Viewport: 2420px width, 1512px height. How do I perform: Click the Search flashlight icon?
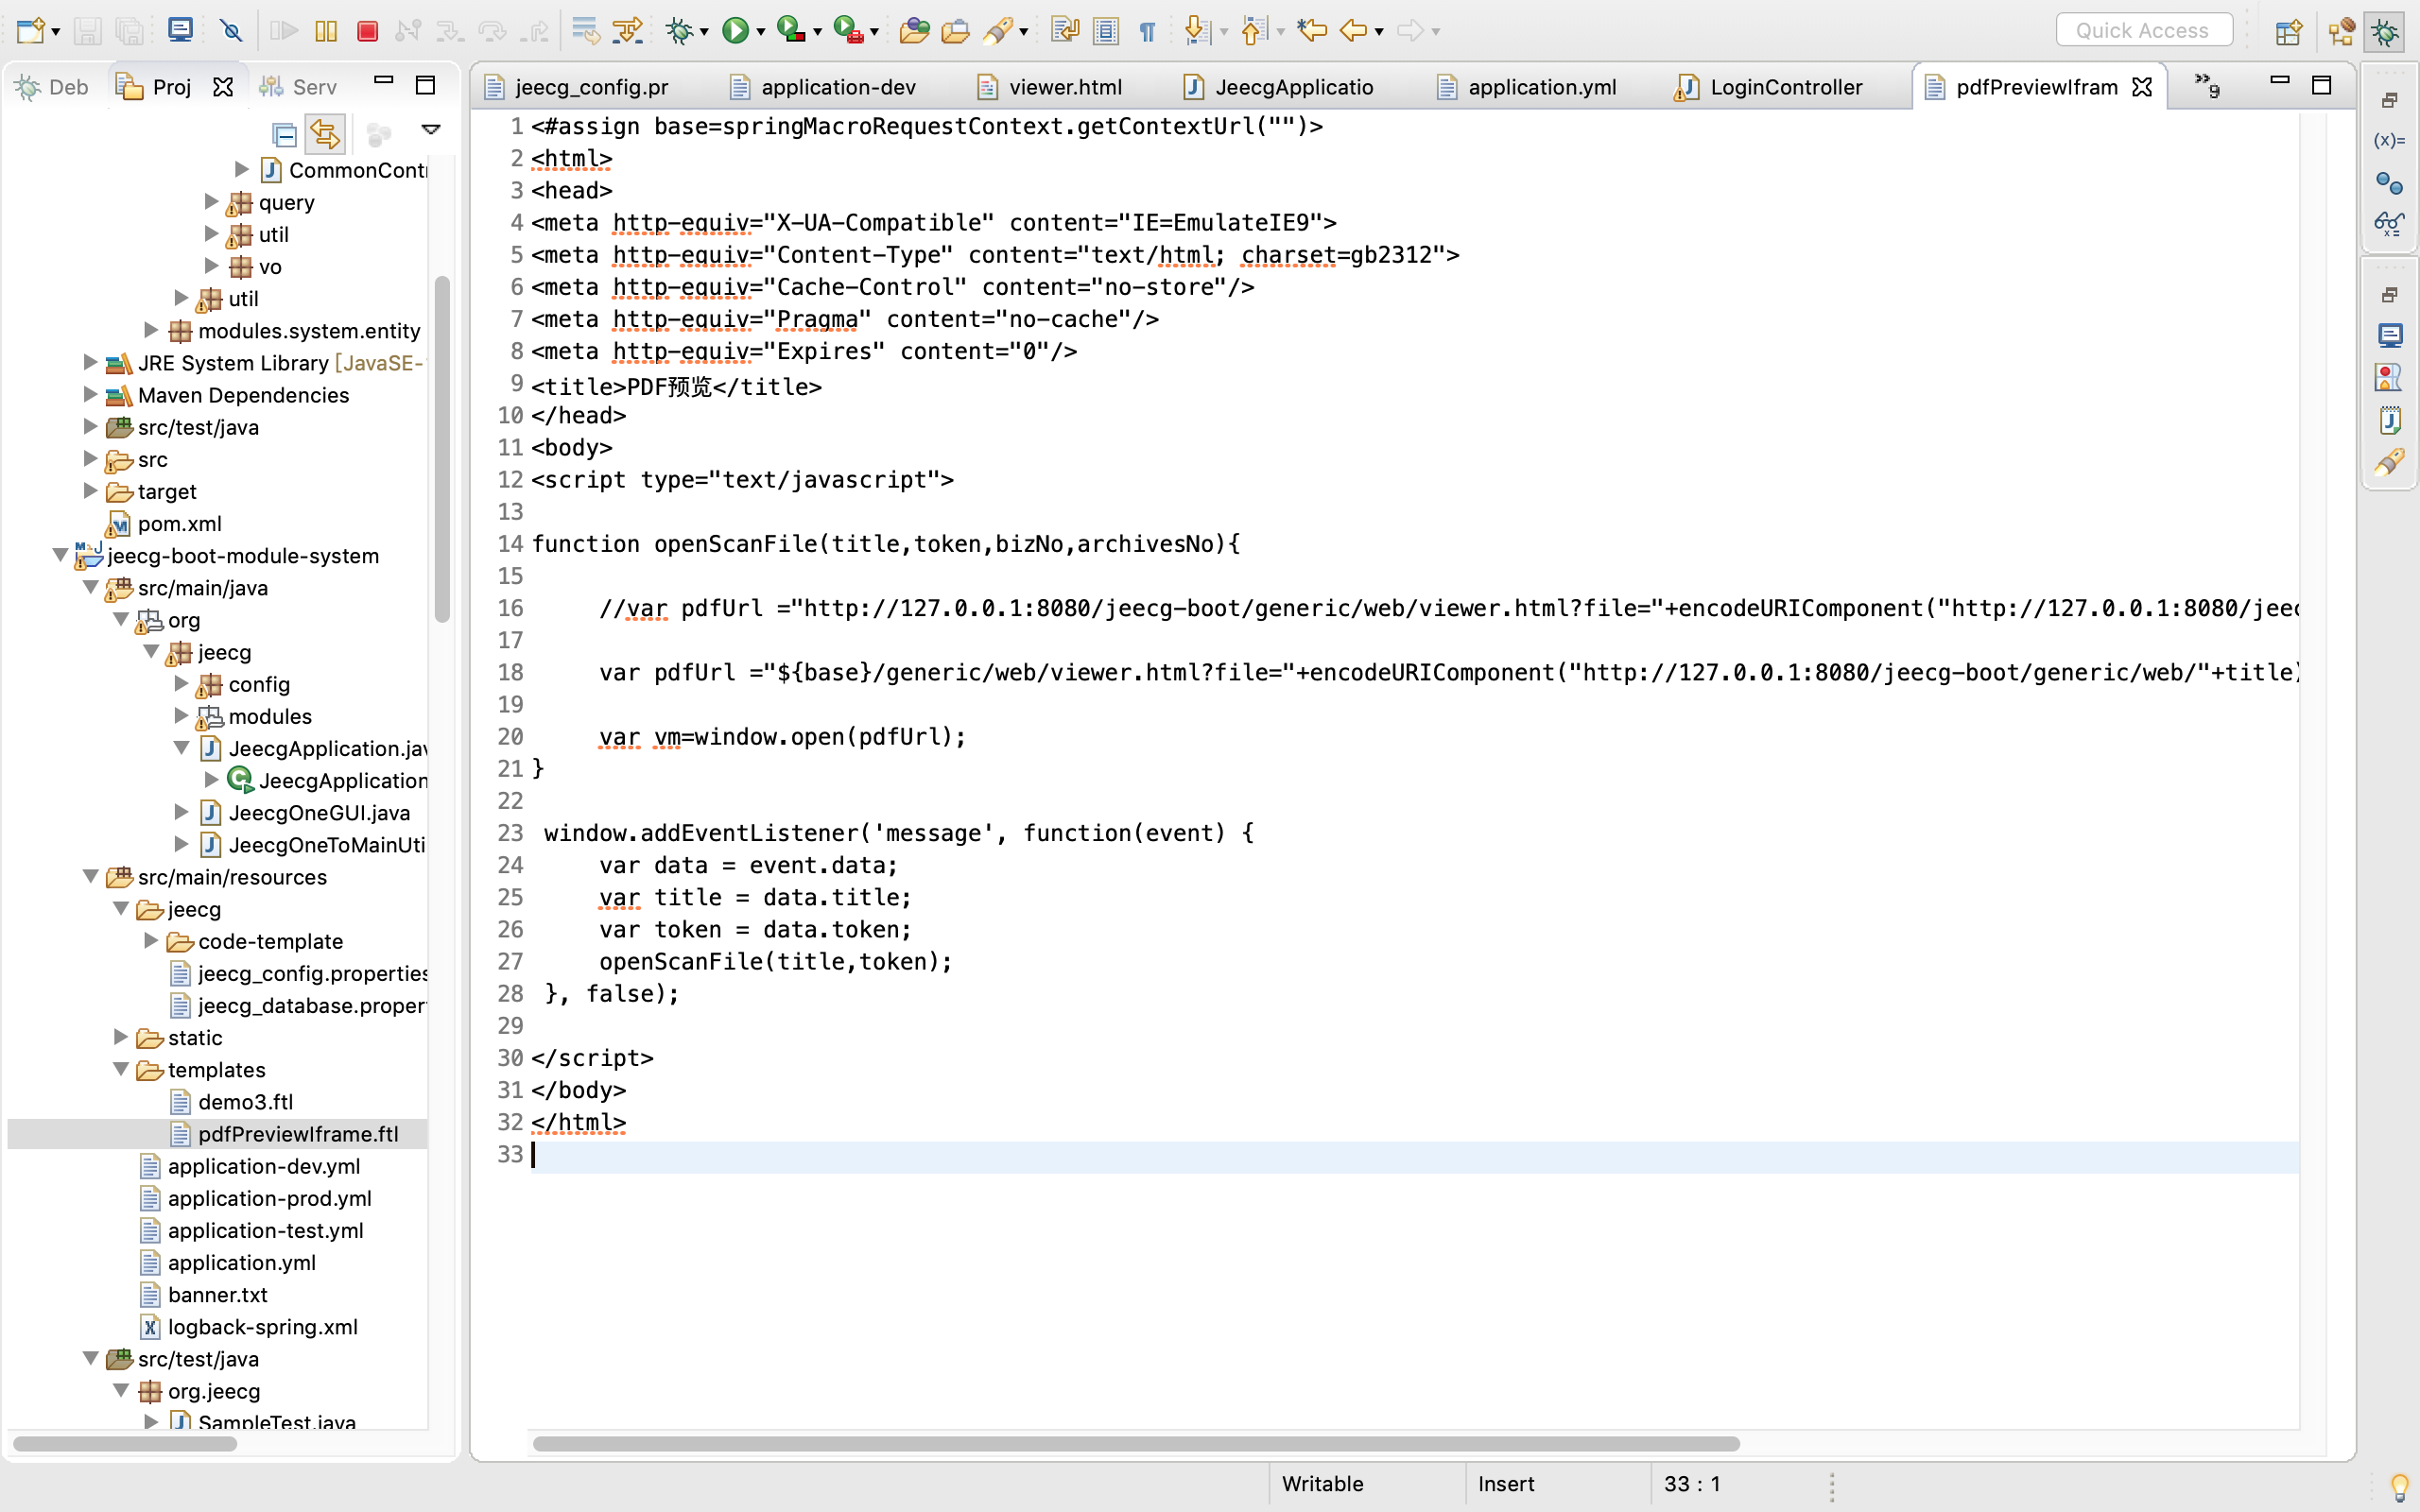tap(997, 31)
